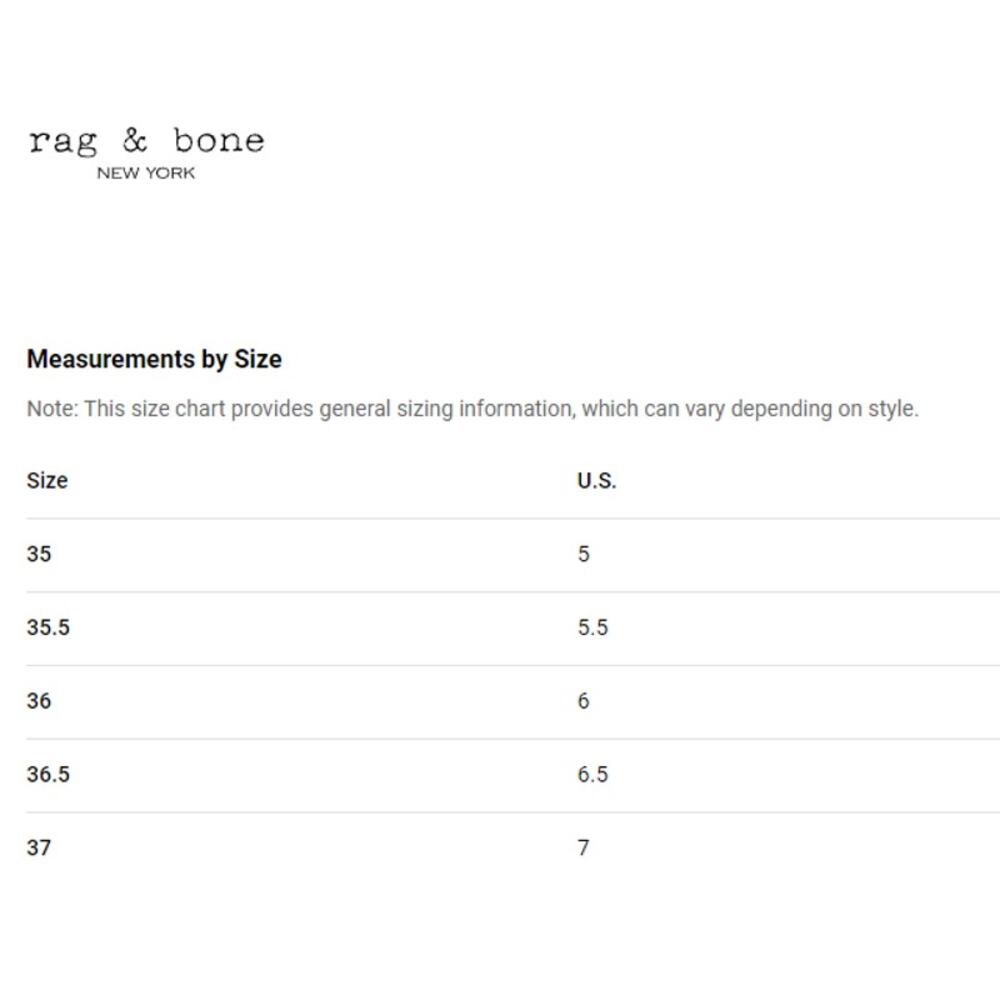Click the rag & bone logo
This screenshot has height=1000, width=1000.
pyautogui.click(x=146, y=154)
